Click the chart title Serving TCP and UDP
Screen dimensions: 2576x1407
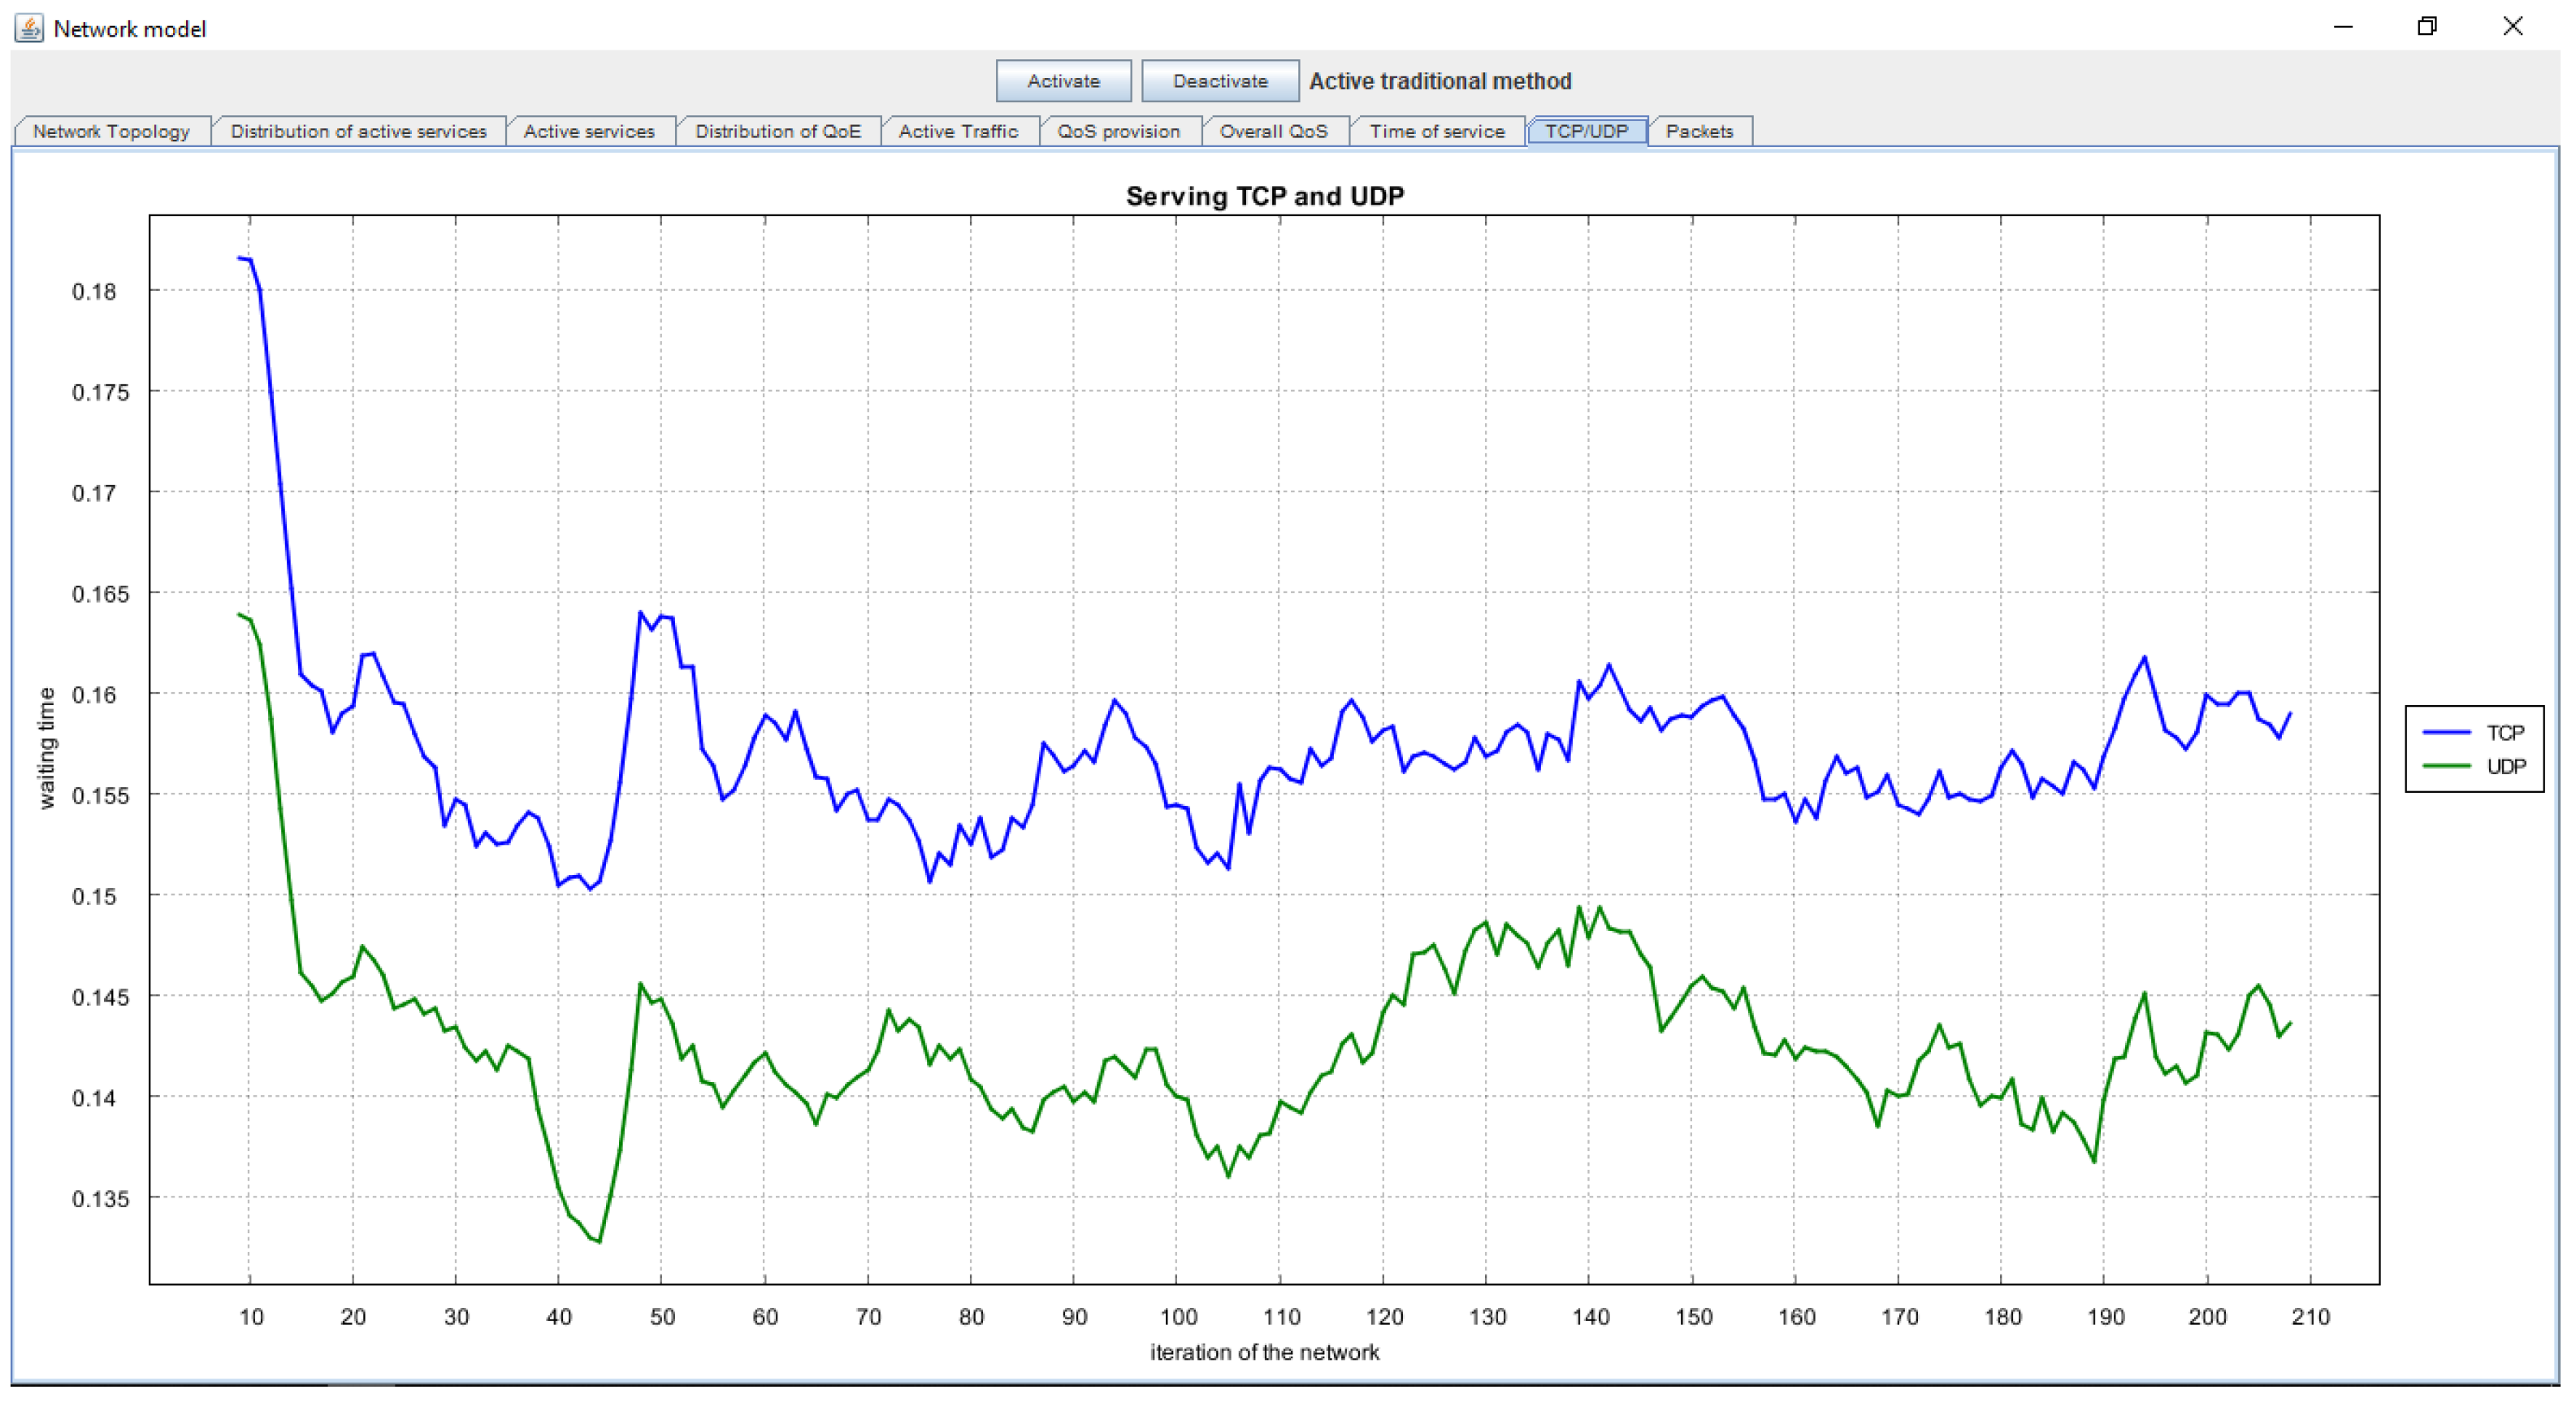click(x=1264, y=196)
